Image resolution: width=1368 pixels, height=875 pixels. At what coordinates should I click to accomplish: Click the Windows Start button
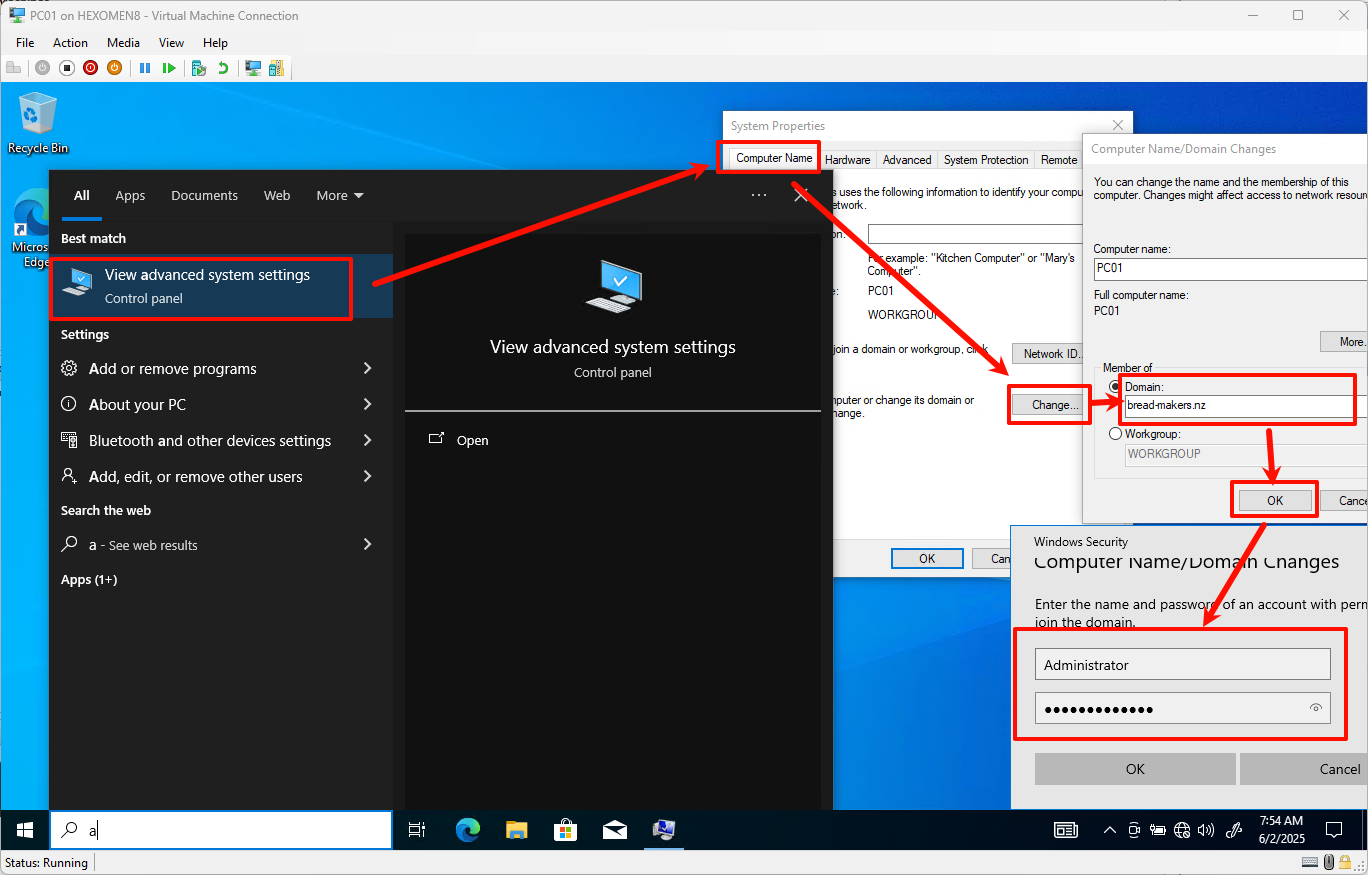pos(25,830)
